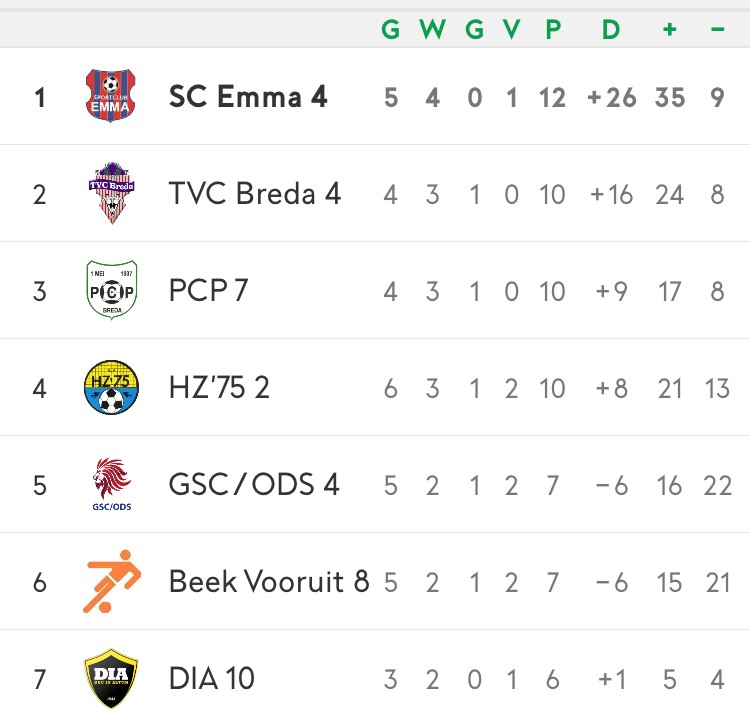Screen dimensions: 750x722
Task: Click the SC Emma club logo
Action: point(110,96)
